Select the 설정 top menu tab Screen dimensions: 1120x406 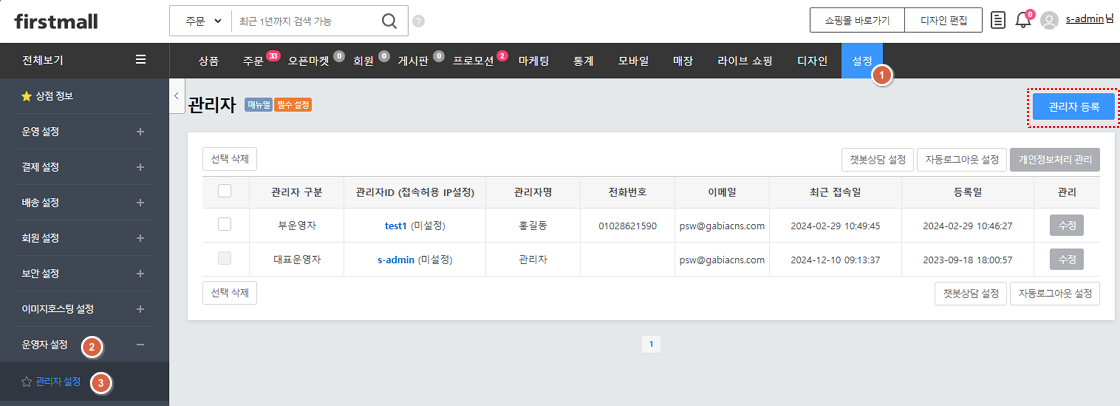point(862,61)
